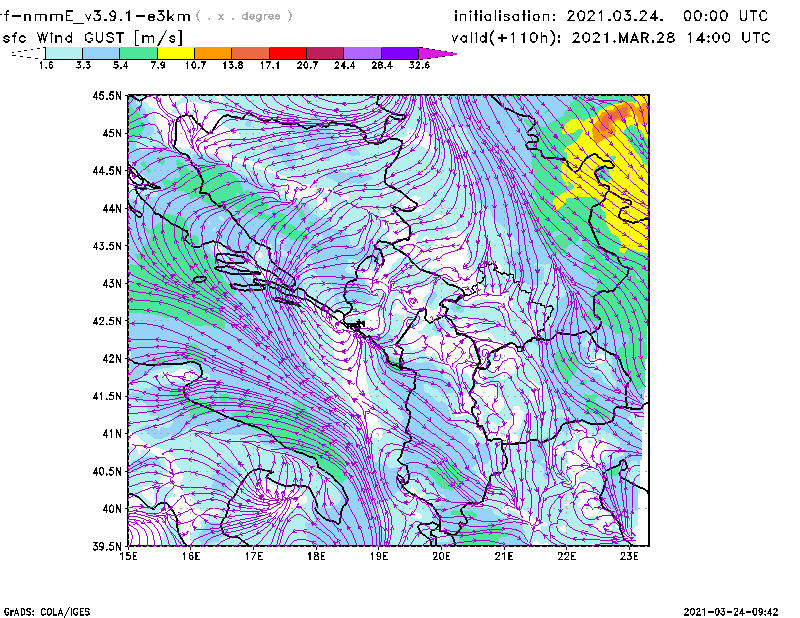Click the 42N latitude label
800x618 pixels.
(112, 359)
